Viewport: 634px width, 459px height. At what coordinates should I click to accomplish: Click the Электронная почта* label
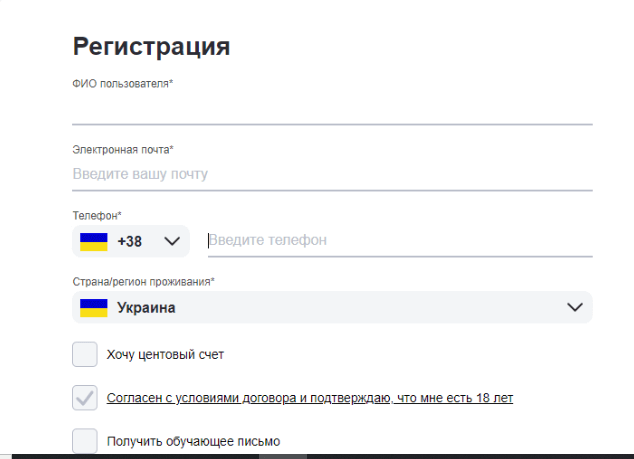click(x=123, y=150)
